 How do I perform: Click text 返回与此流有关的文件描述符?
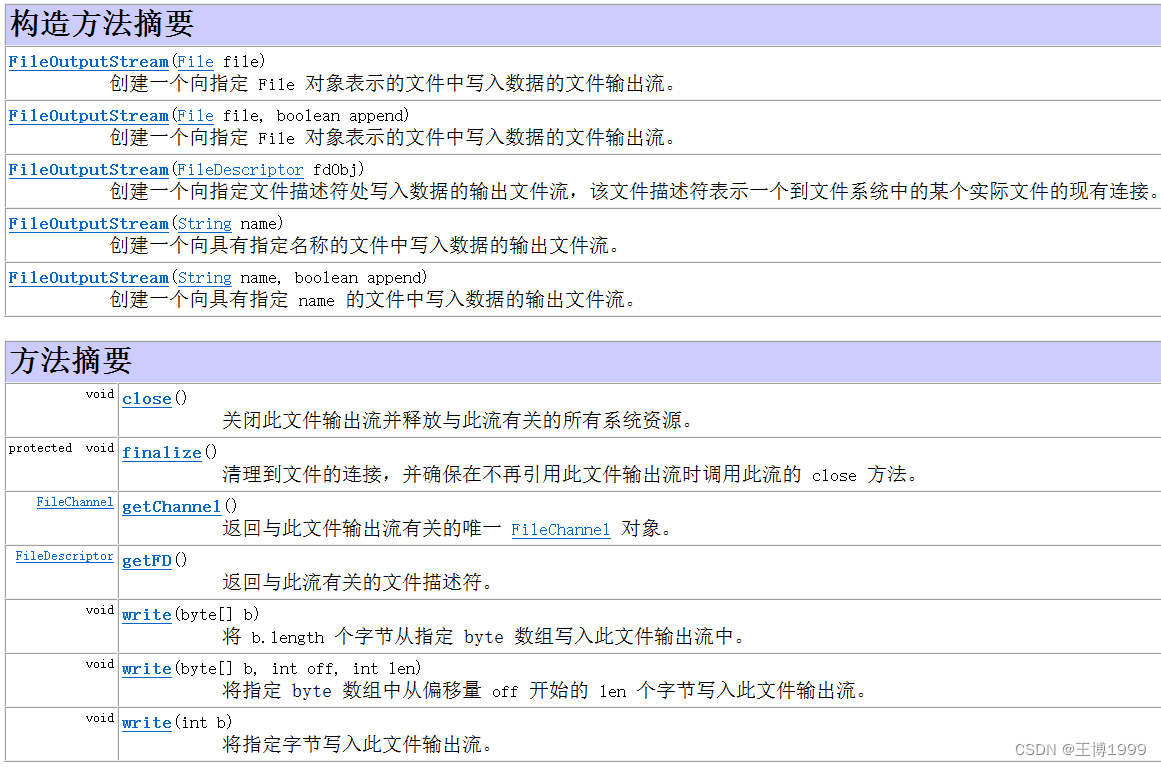point(358,583)
